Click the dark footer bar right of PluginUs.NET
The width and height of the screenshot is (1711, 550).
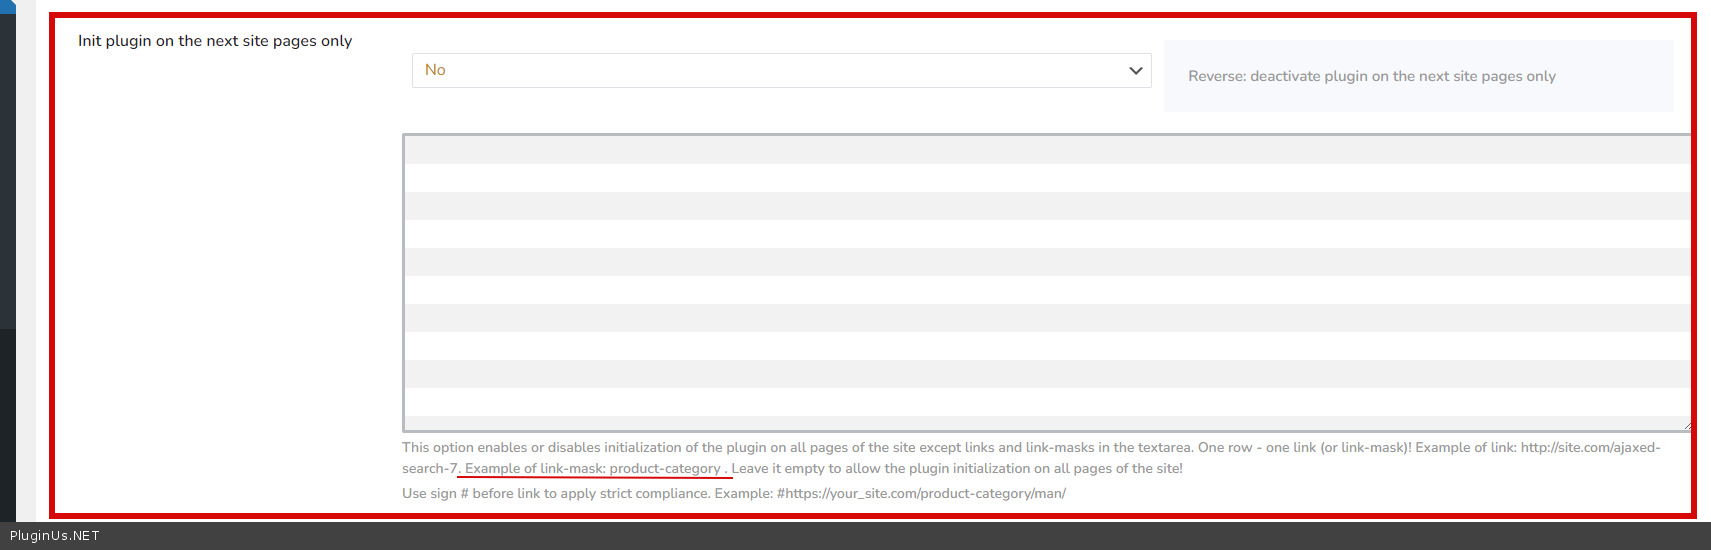(900, 536)
